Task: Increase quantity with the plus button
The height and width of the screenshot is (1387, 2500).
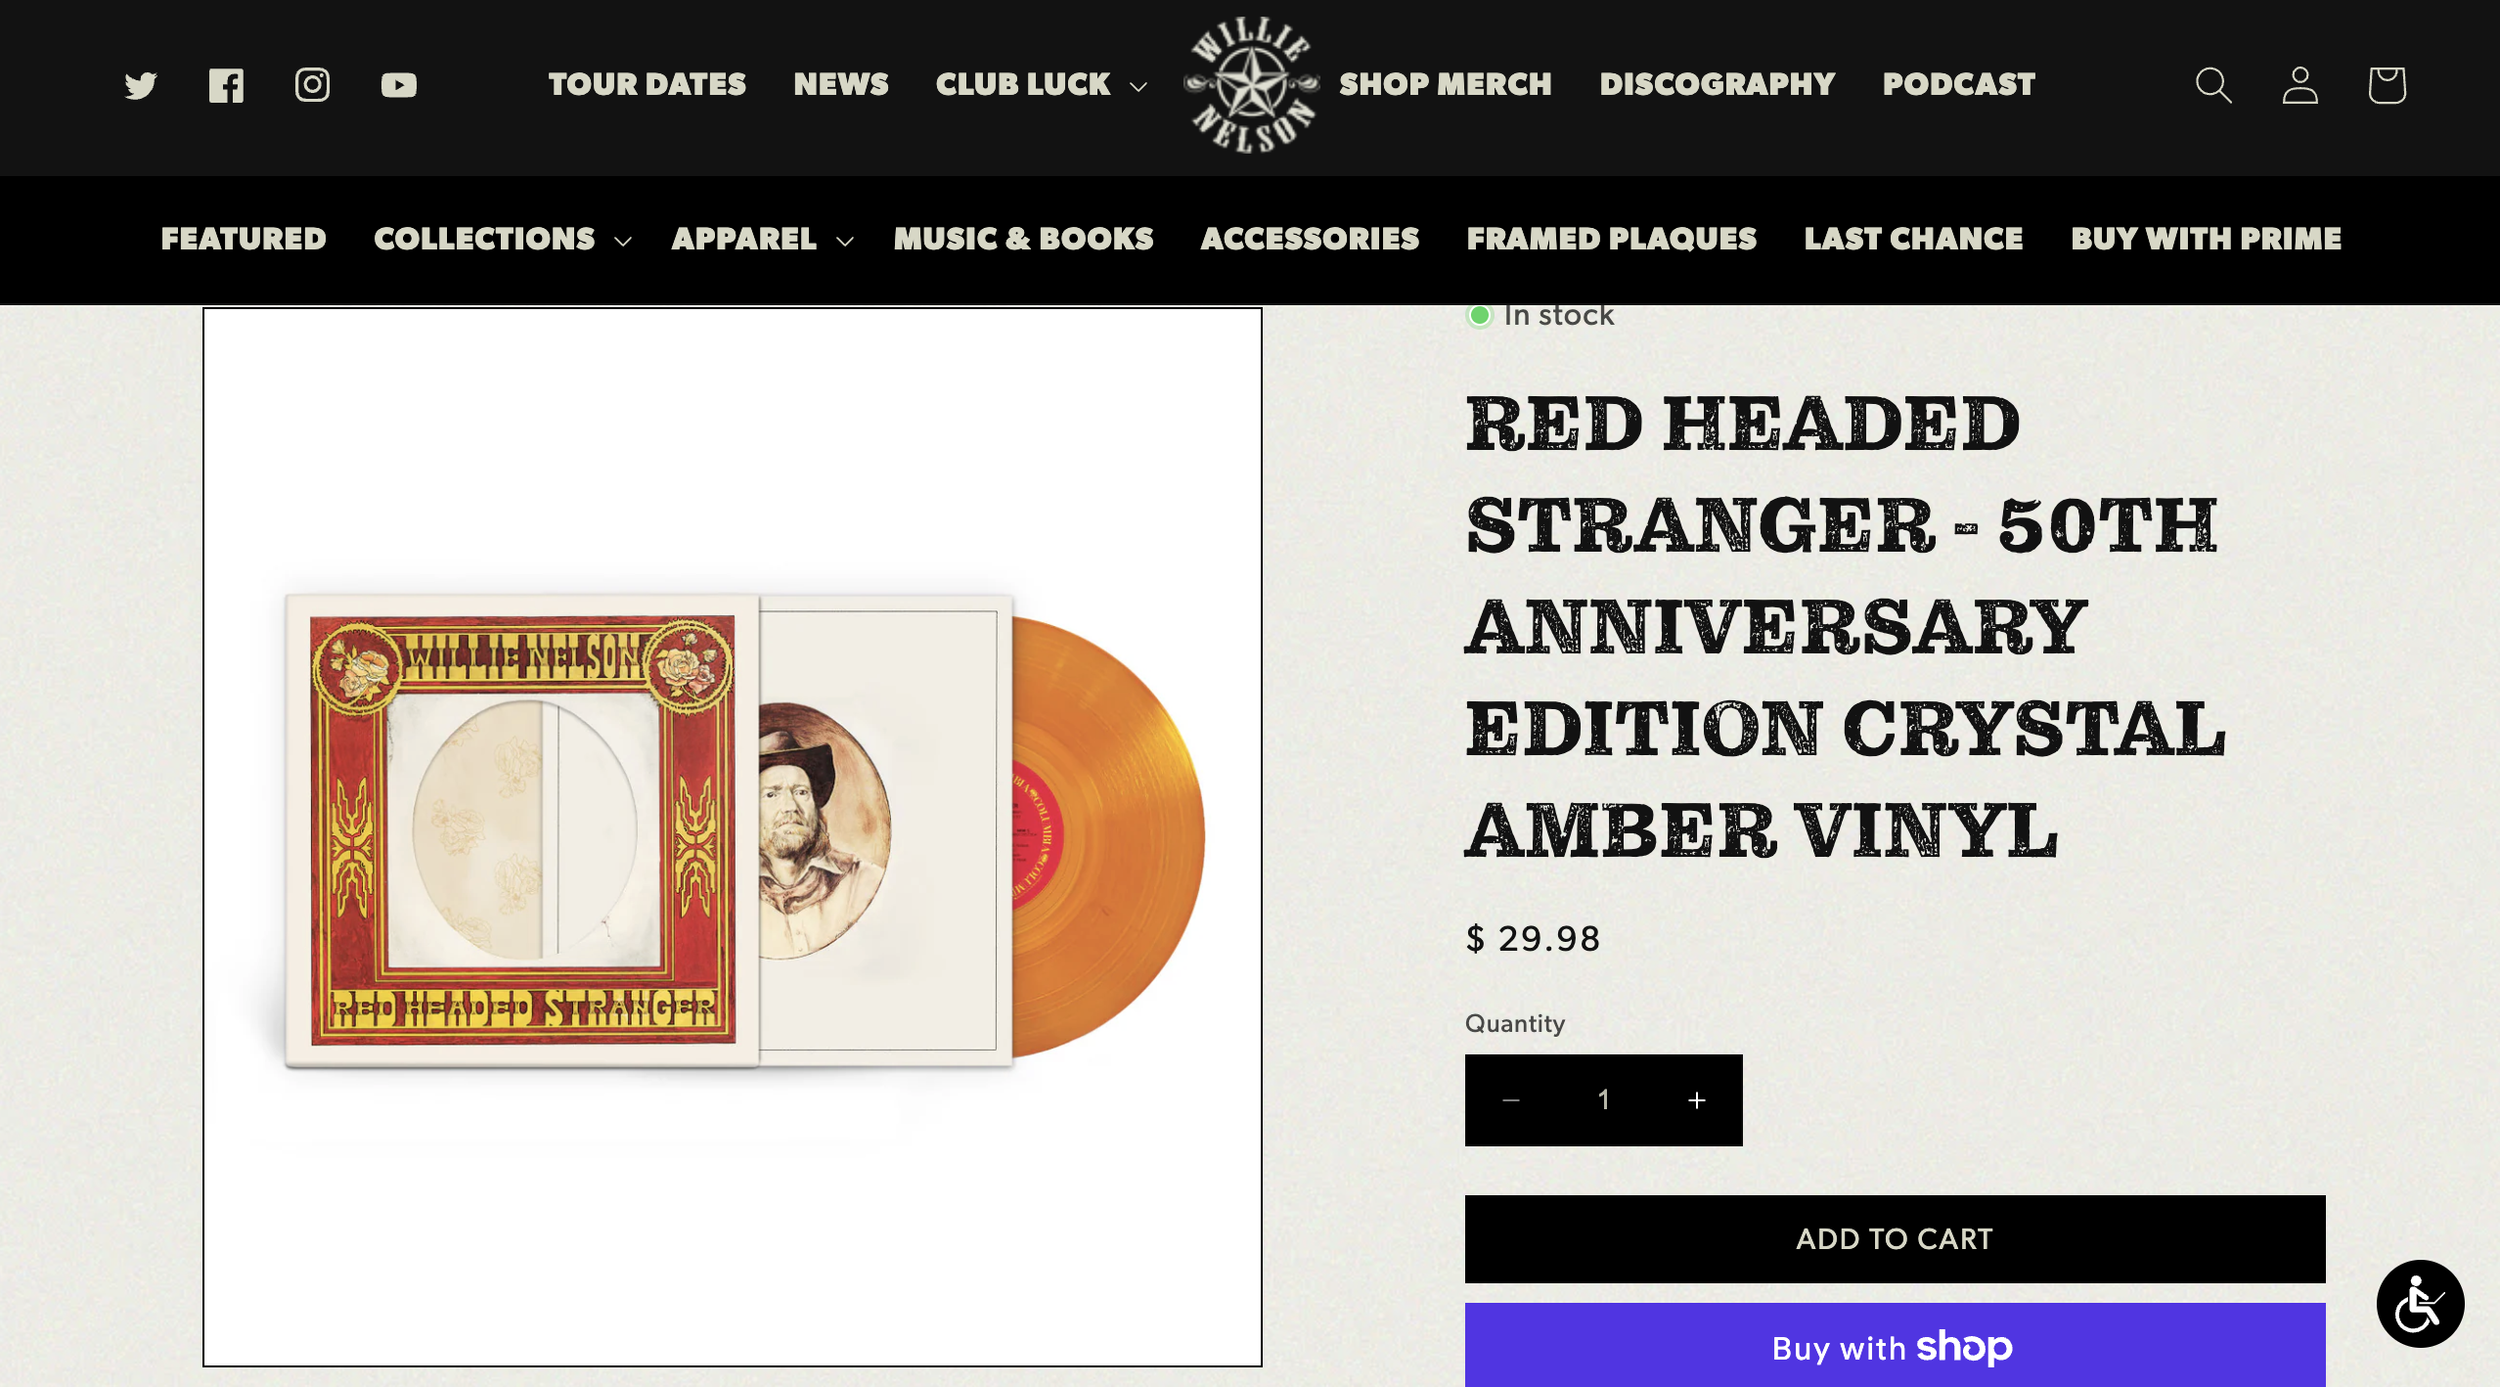Action: [x=1696, y=1100]
